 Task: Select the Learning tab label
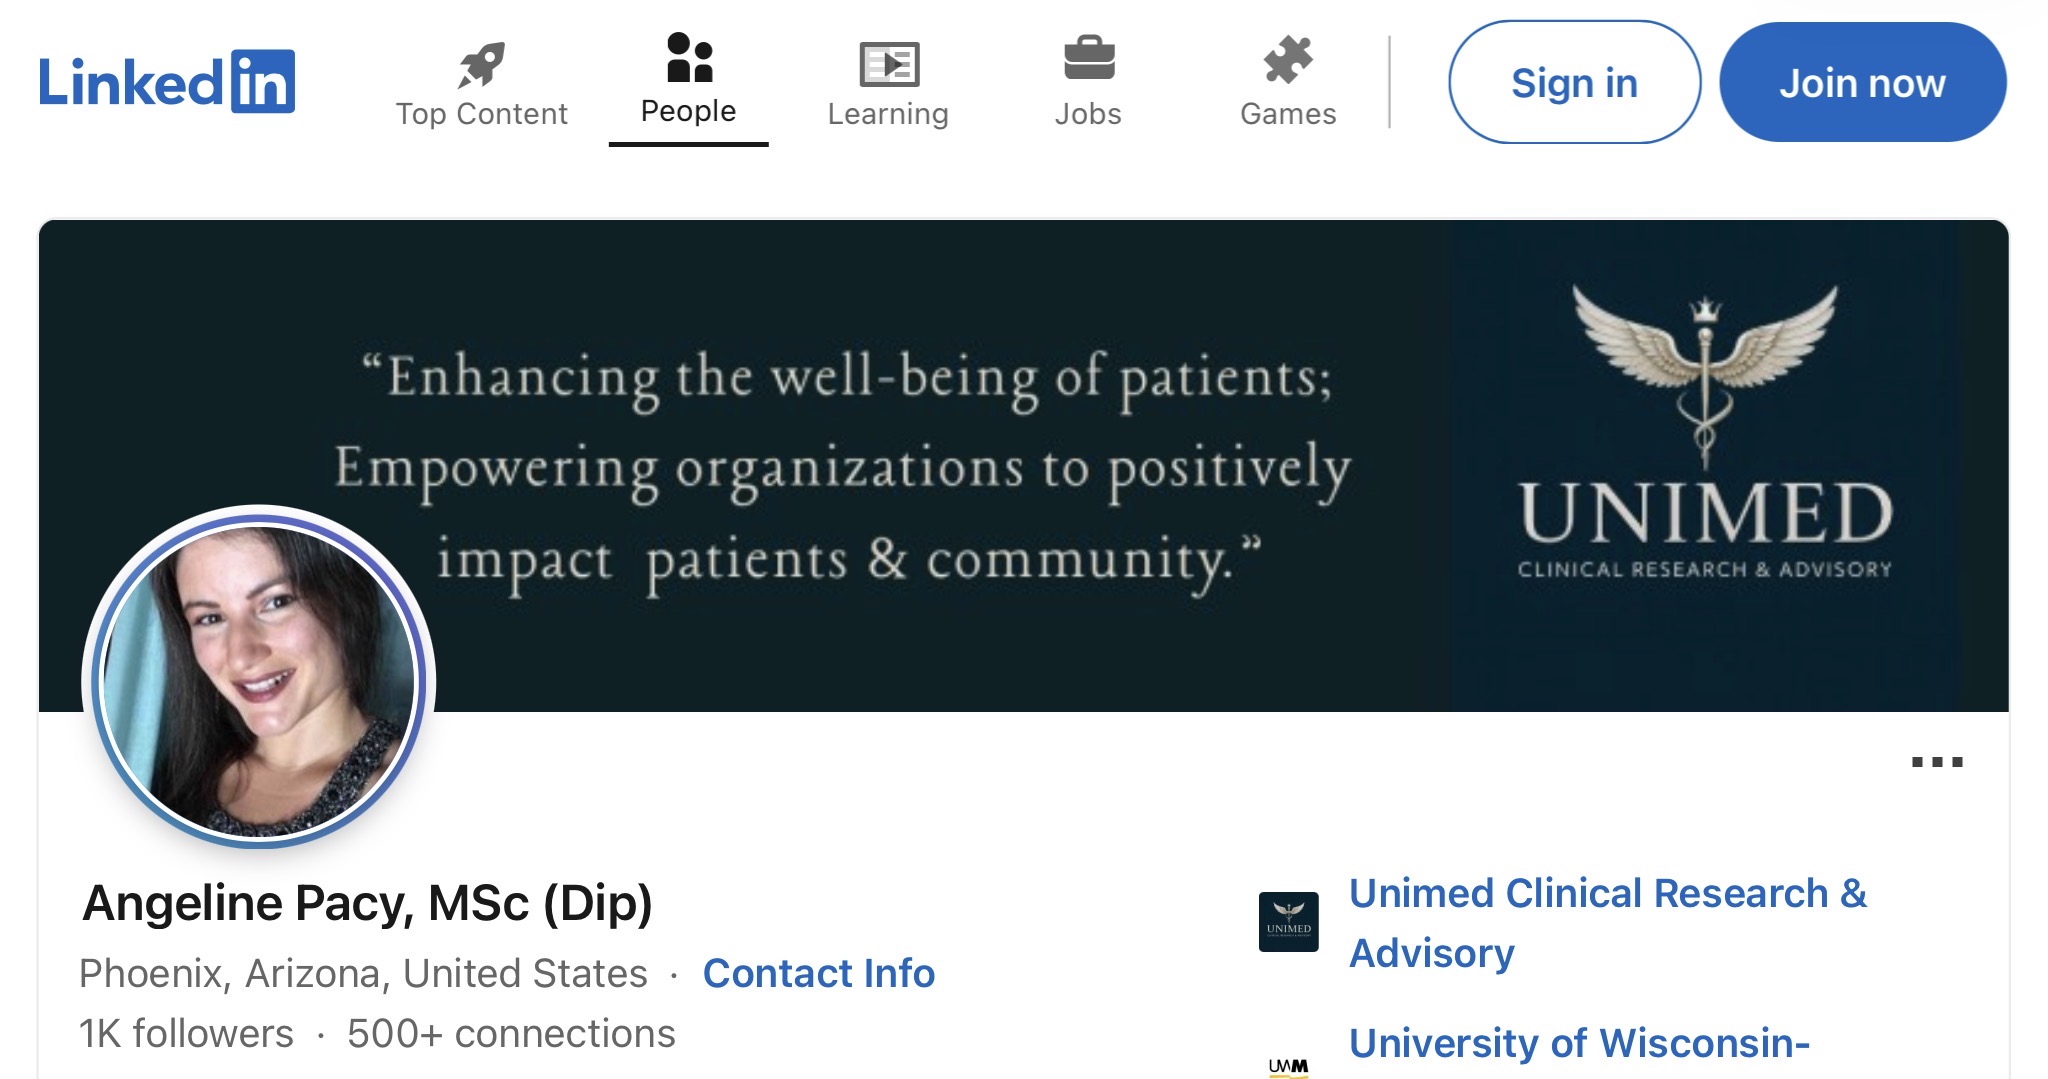[x=888, y=114]
